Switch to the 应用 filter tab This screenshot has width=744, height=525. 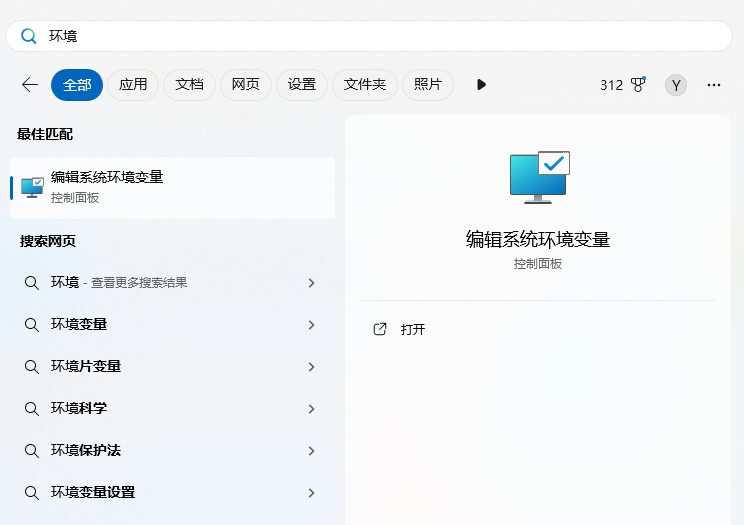click(x=133, y=85)
